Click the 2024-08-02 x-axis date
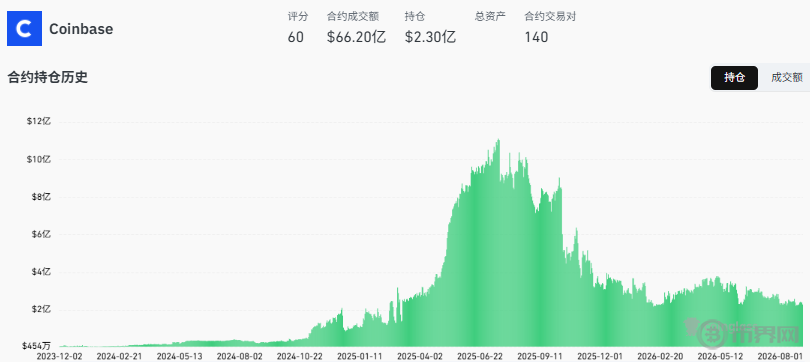This screenshot has height=362, width=810. point(239,356)
